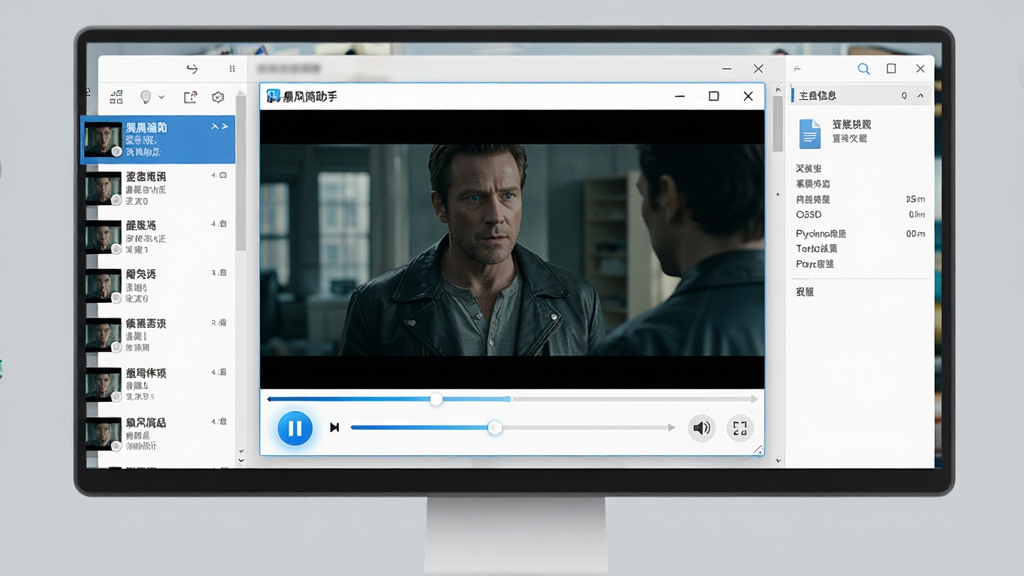This screenshot has height=576, width=1024.
Task: Click the curved back arrow above the playlist
Action: pyautogui.click(x=191, y=69)
